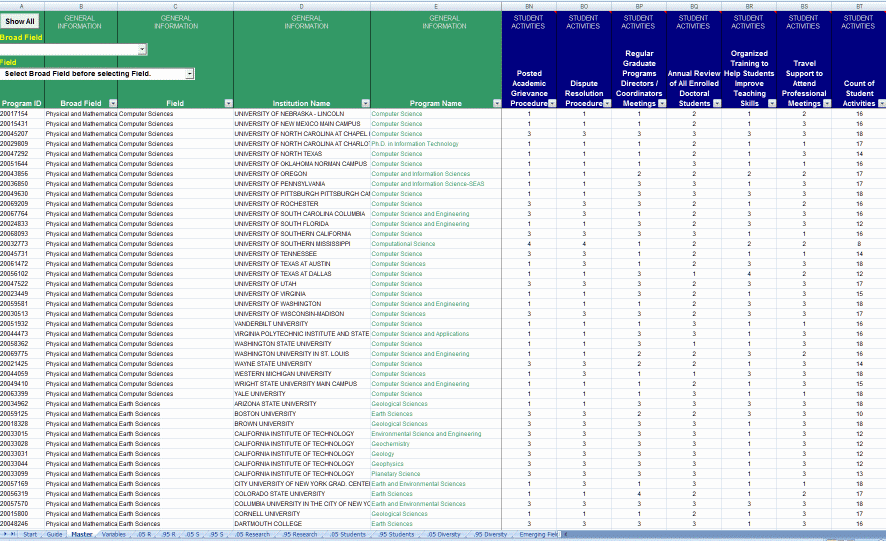Open the Geophysics program link
This screenshot has width=886, height=541.
click(x=387, y=464)
